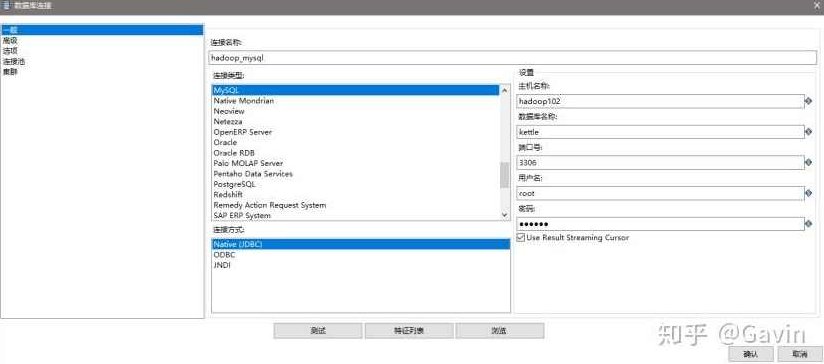Select the 一般 (General) category
Viewport: 824px width, 364px height.
(x=102, y=30)
